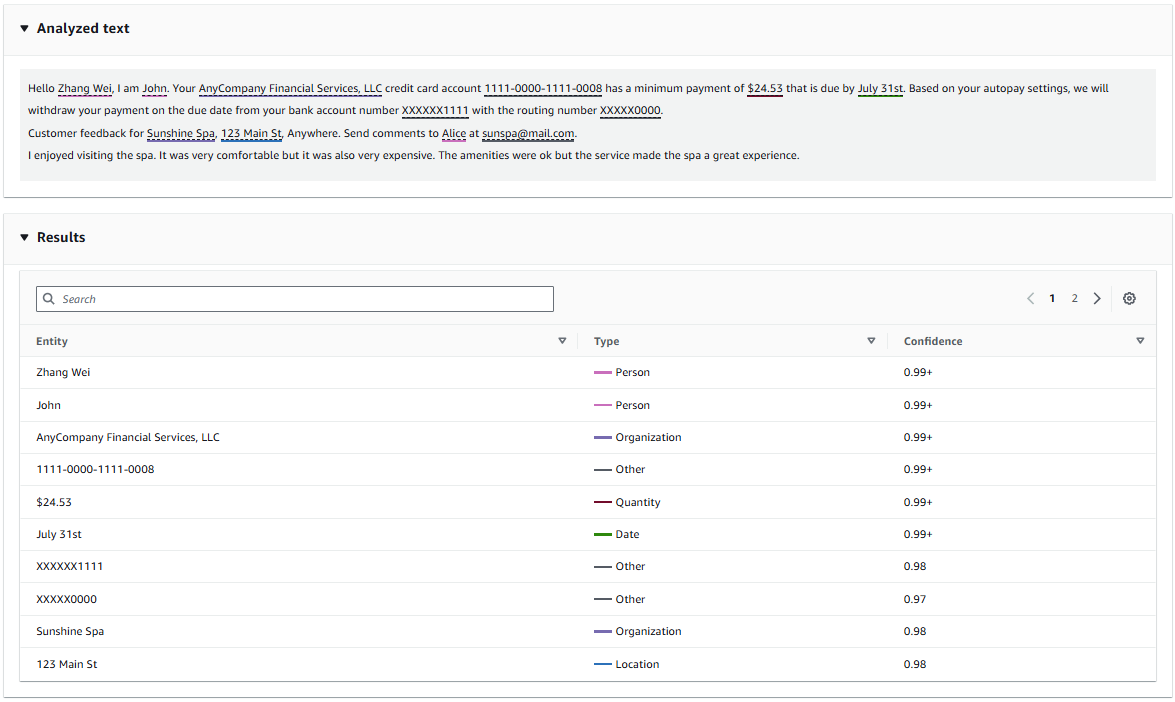This screenshot has height=702, width=1175.
Task: Click underlined 'Zhang Wei' in analyzed text
Action: (x=85, y=88)
